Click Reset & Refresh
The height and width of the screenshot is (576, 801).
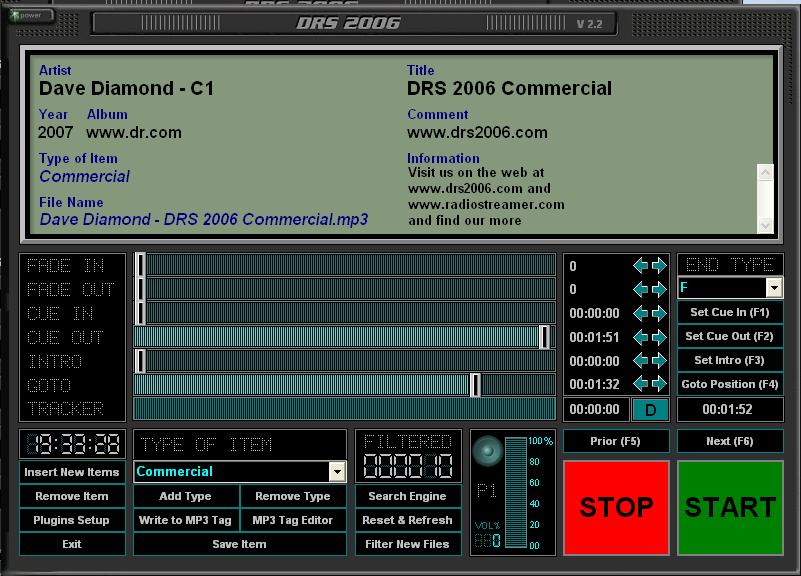tap(408, 520)
